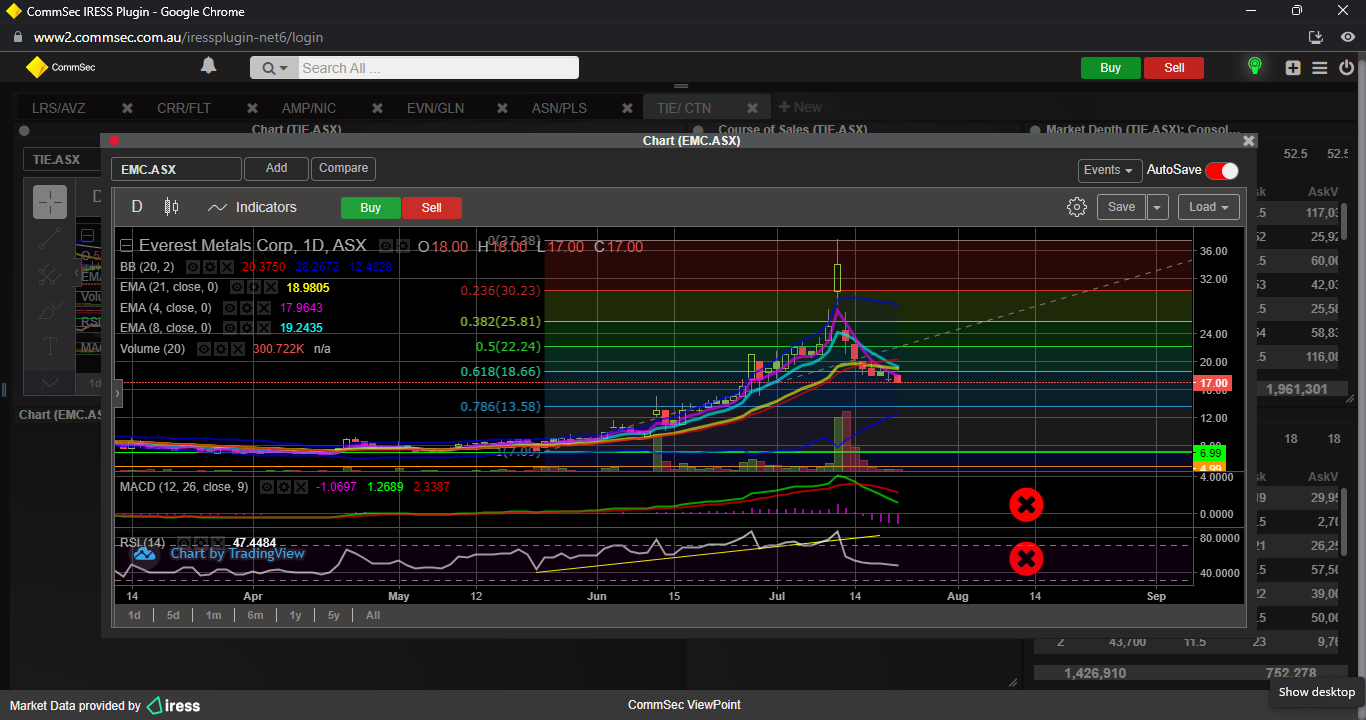Screen dimensions: 1366x720
Task: Open the D timeframe interval selector
Action: tap(137, 207)
